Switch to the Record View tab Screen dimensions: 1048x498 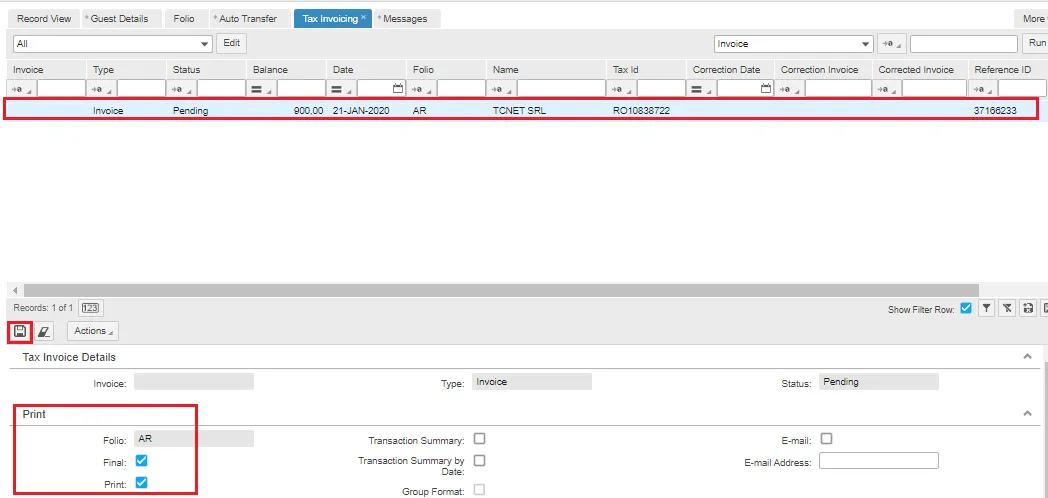point(43,19)
